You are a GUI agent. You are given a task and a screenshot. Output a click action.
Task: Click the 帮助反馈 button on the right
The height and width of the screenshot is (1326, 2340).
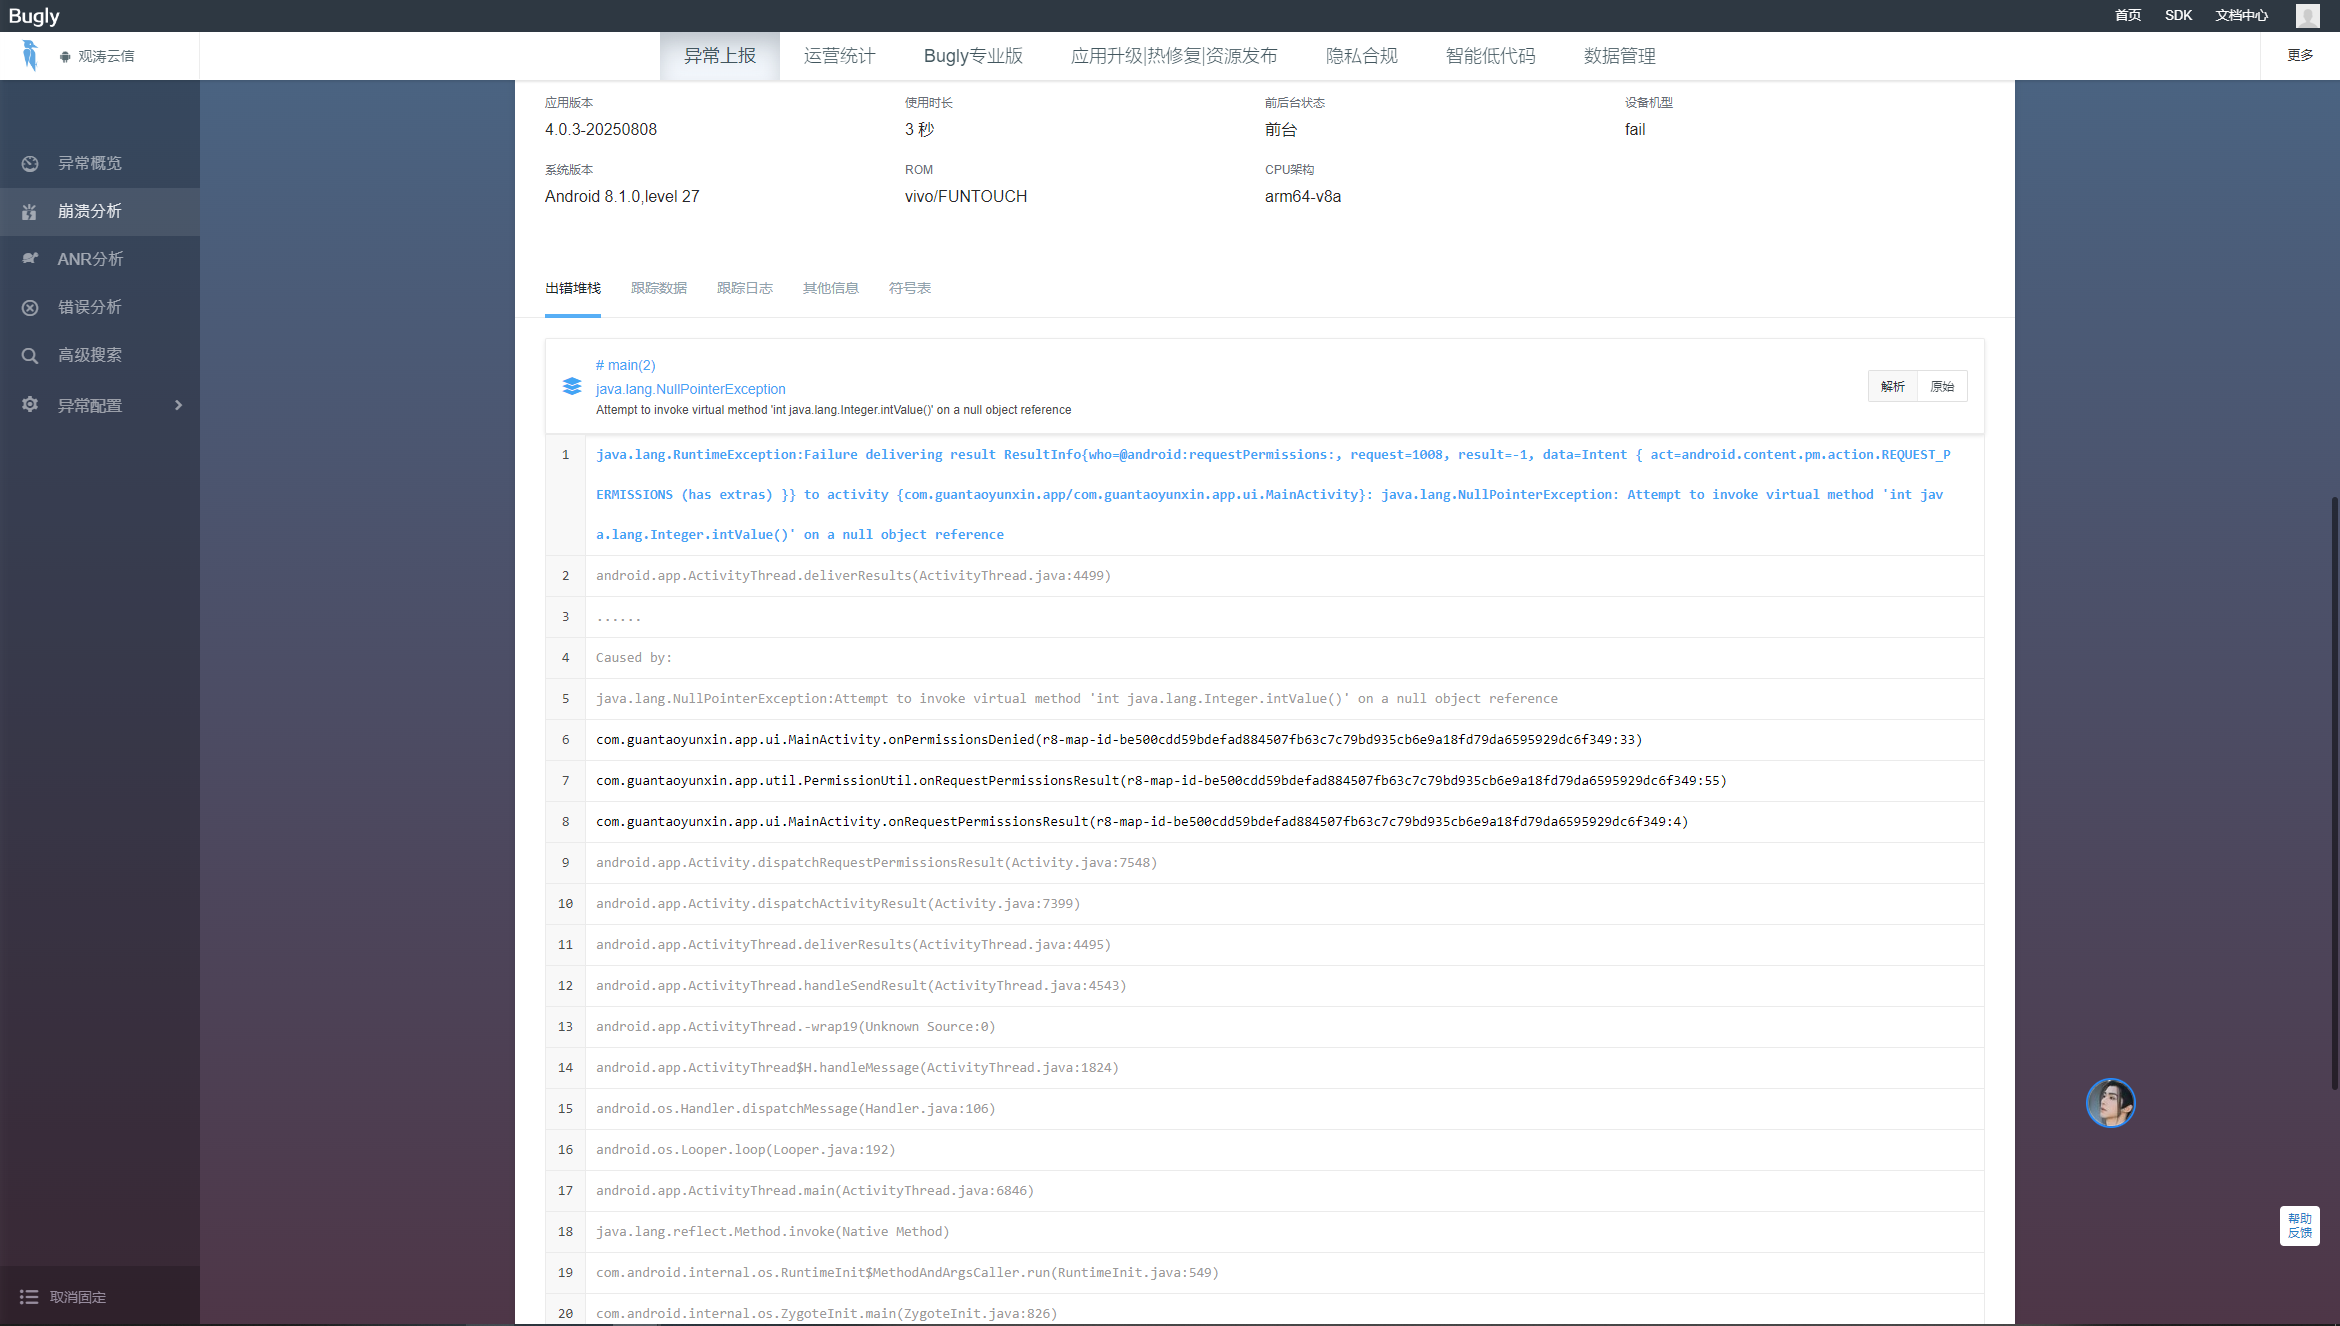[x=2299, y=1226]
